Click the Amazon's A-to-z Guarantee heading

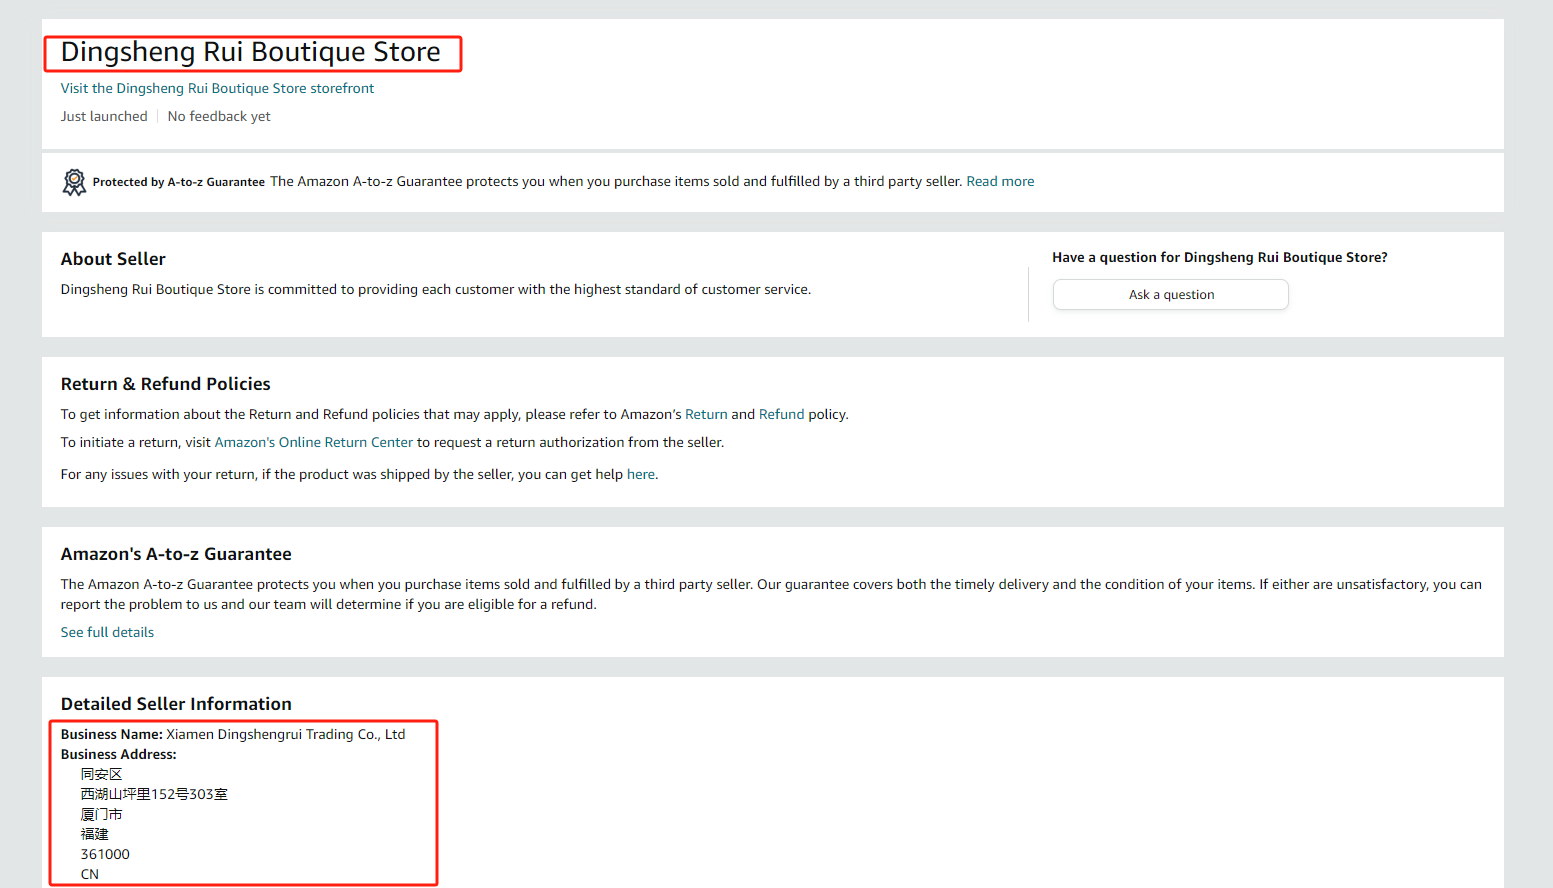[x=176, y=554]
